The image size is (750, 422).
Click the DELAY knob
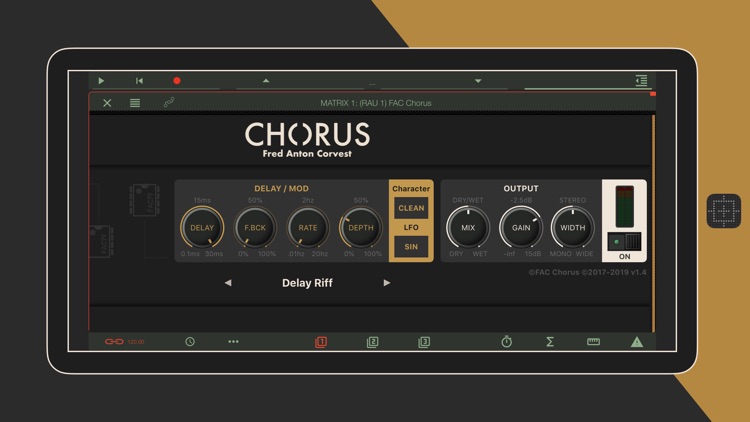pos(202,228)
